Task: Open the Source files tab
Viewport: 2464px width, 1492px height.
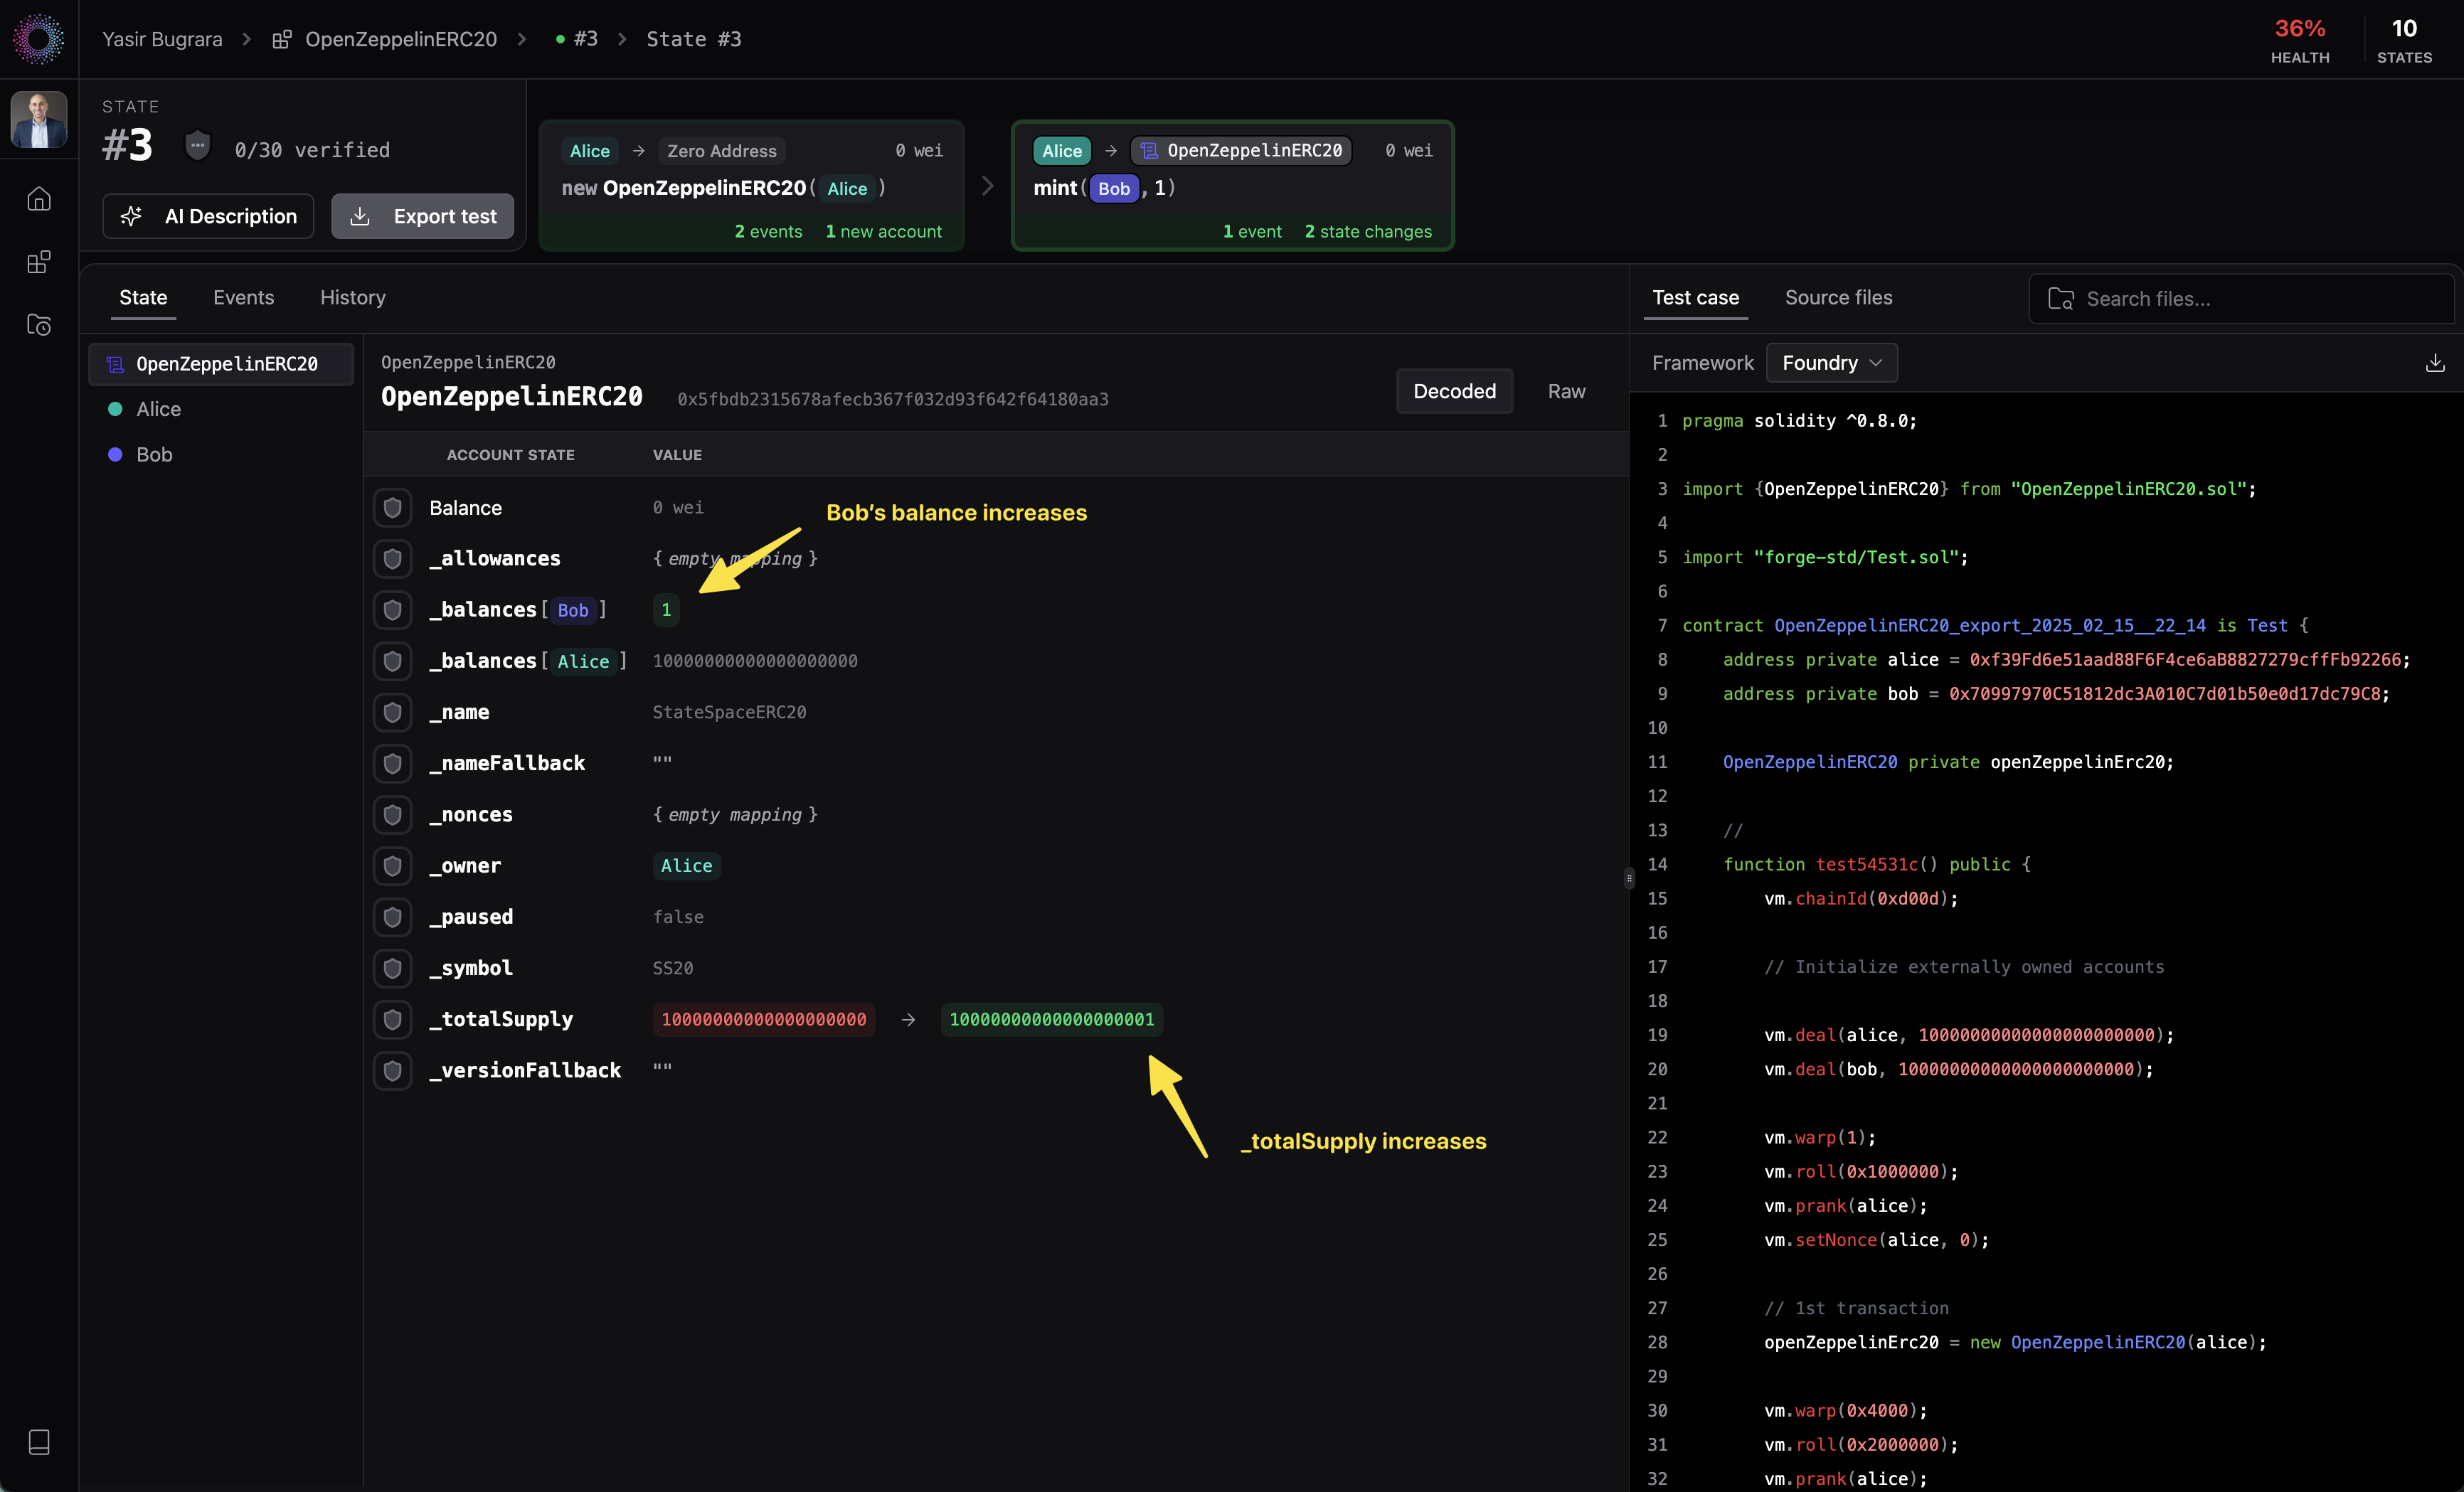Action: pyautogui.click(x=1838, y=298)
